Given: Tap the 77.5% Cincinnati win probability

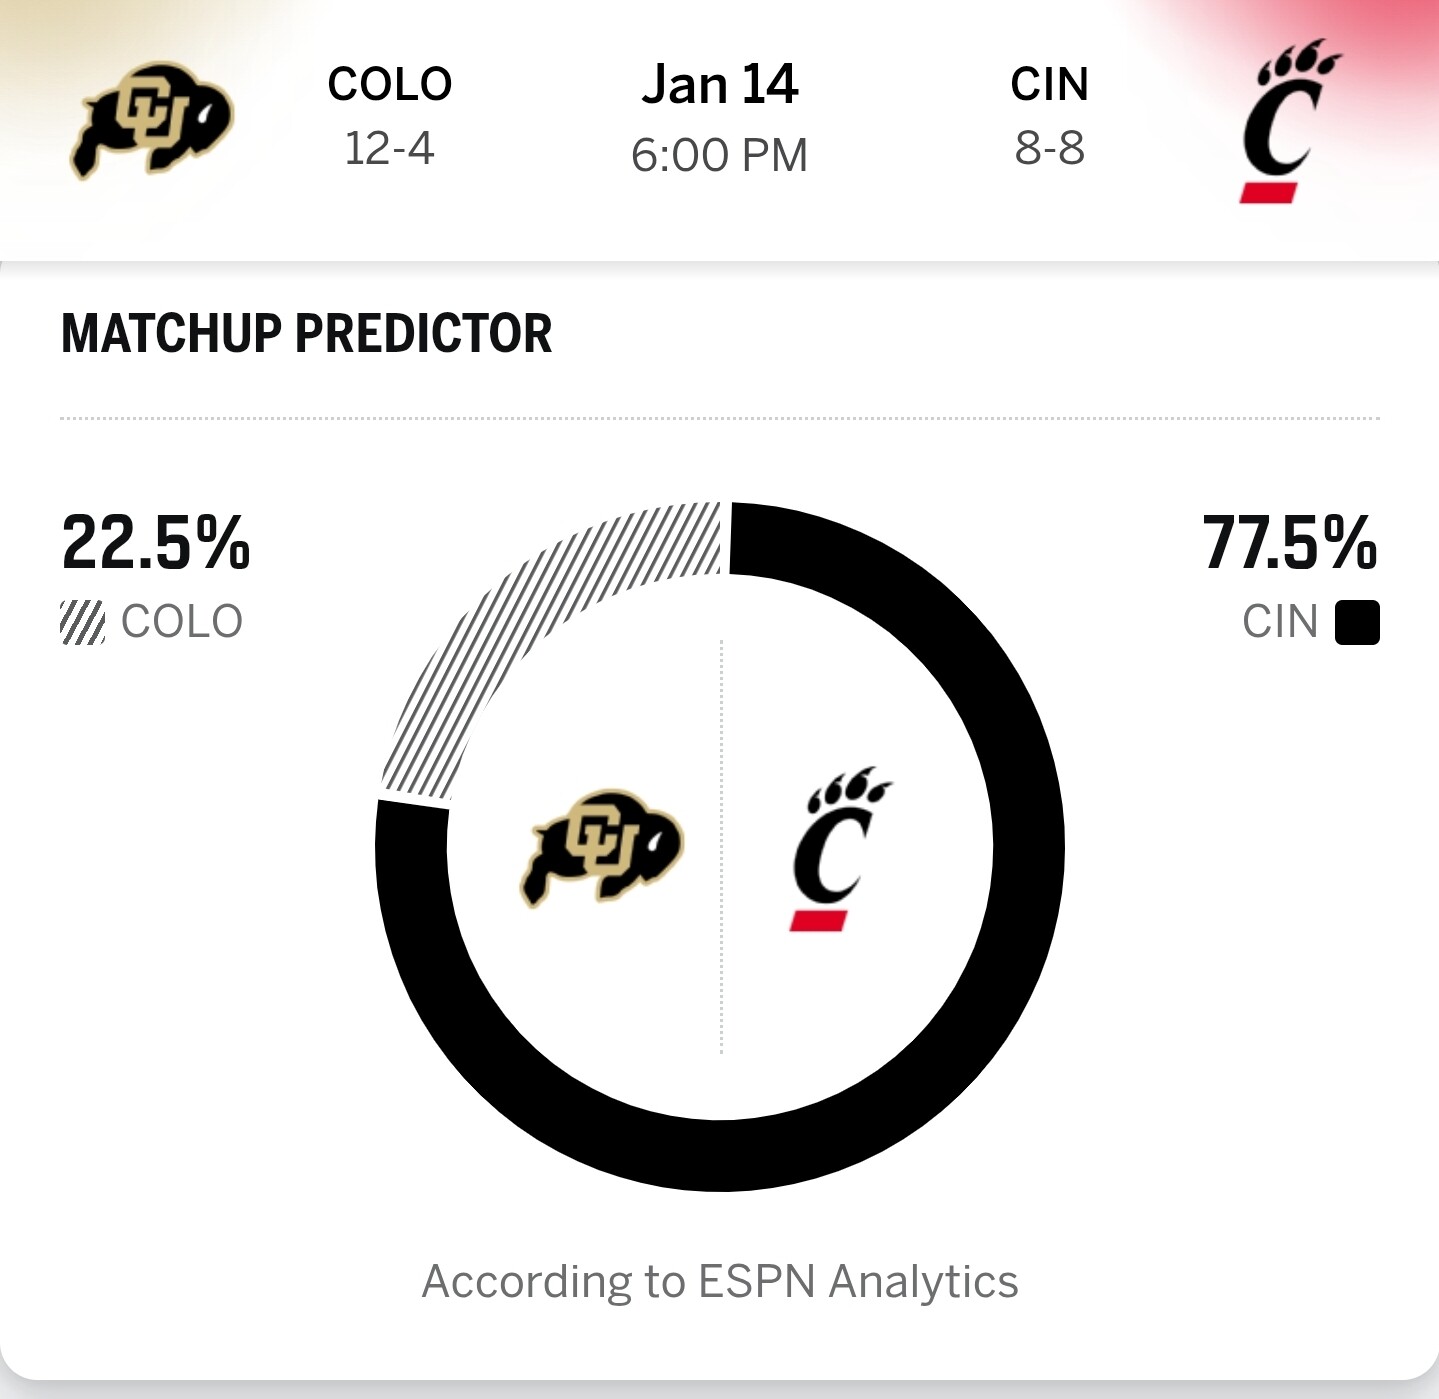Looking at the screenshot, I should pyautogui.click(x=1290, y=543).
